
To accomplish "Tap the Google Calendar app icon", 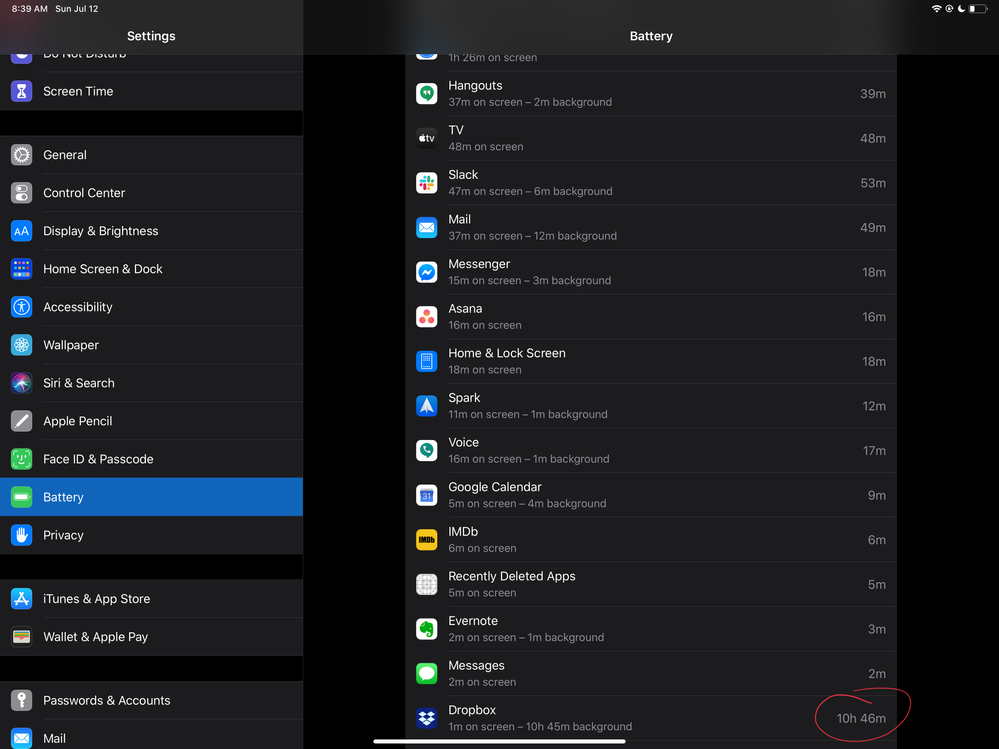I will click(427, 495).
